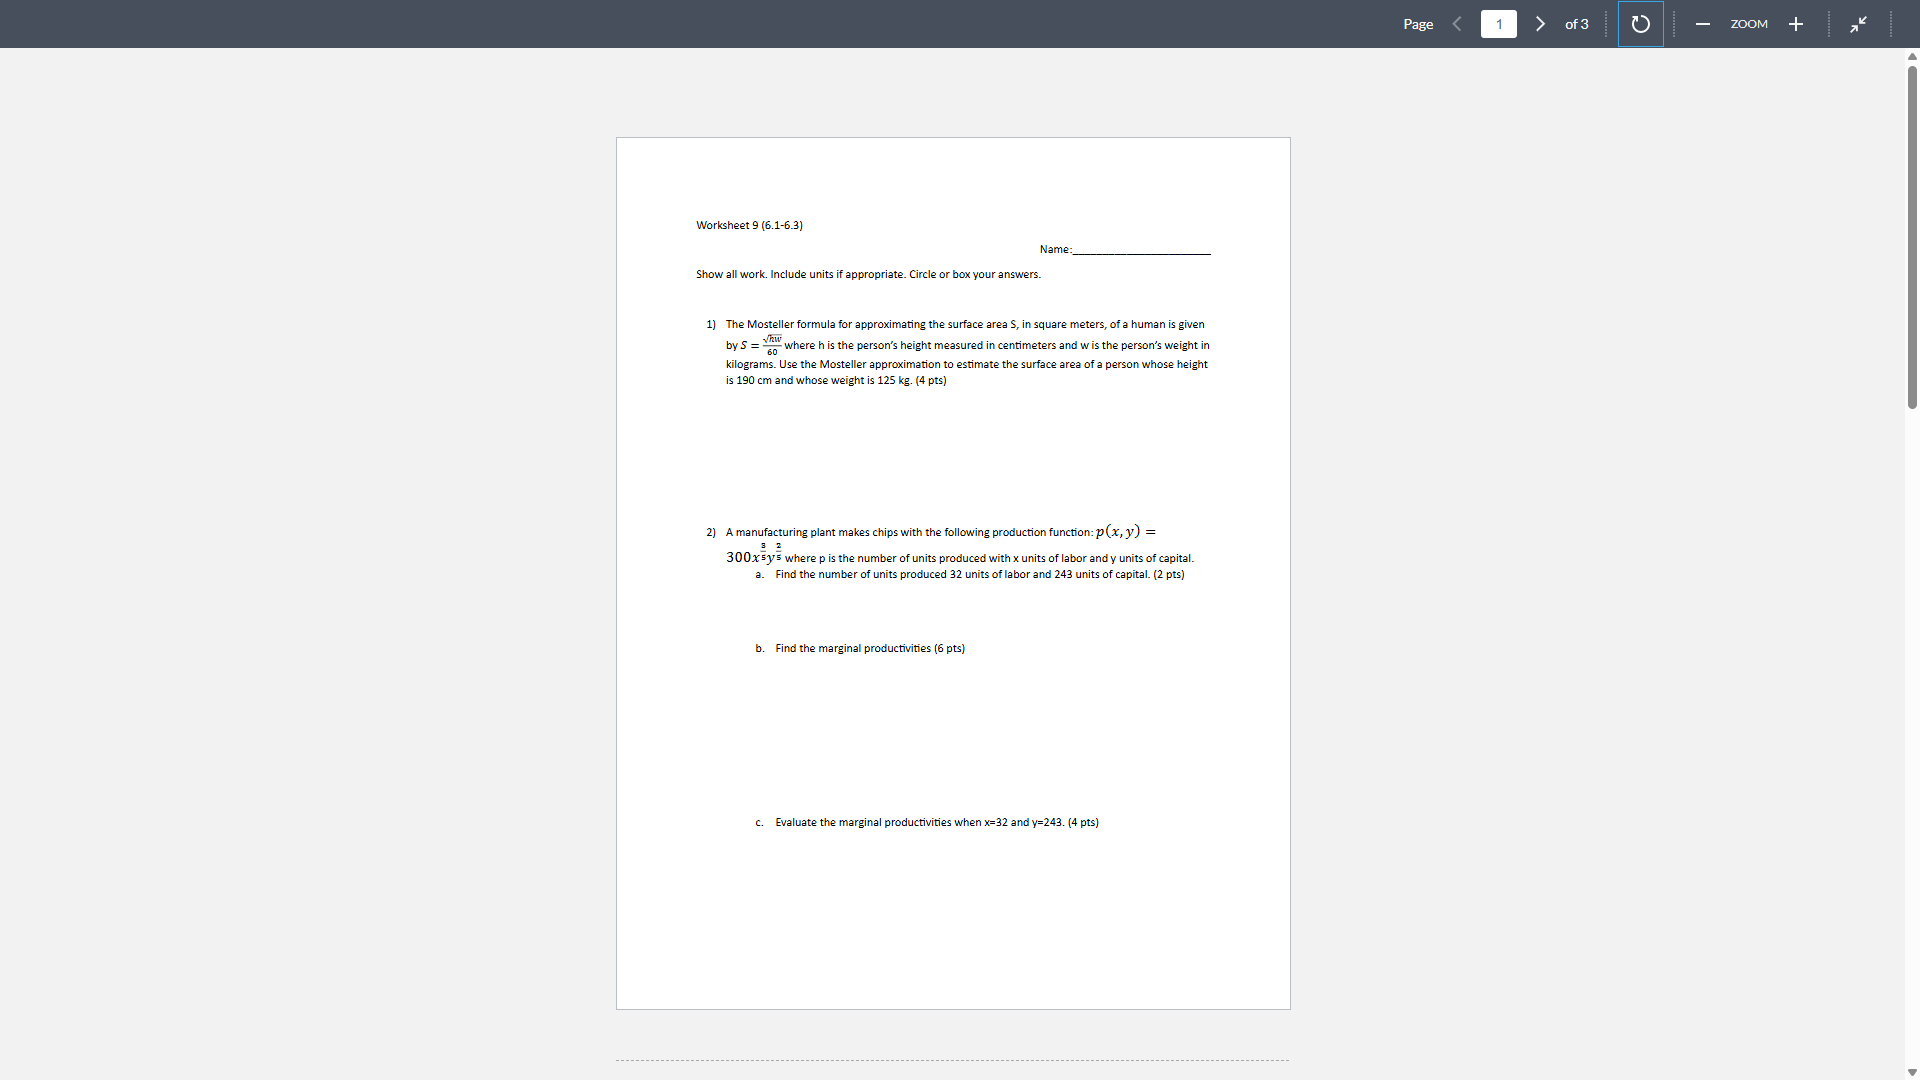Viewport: 1920px width, 1080px height.
Task: Click the dashed page divider below the page
Action: tap(952, 1060)
